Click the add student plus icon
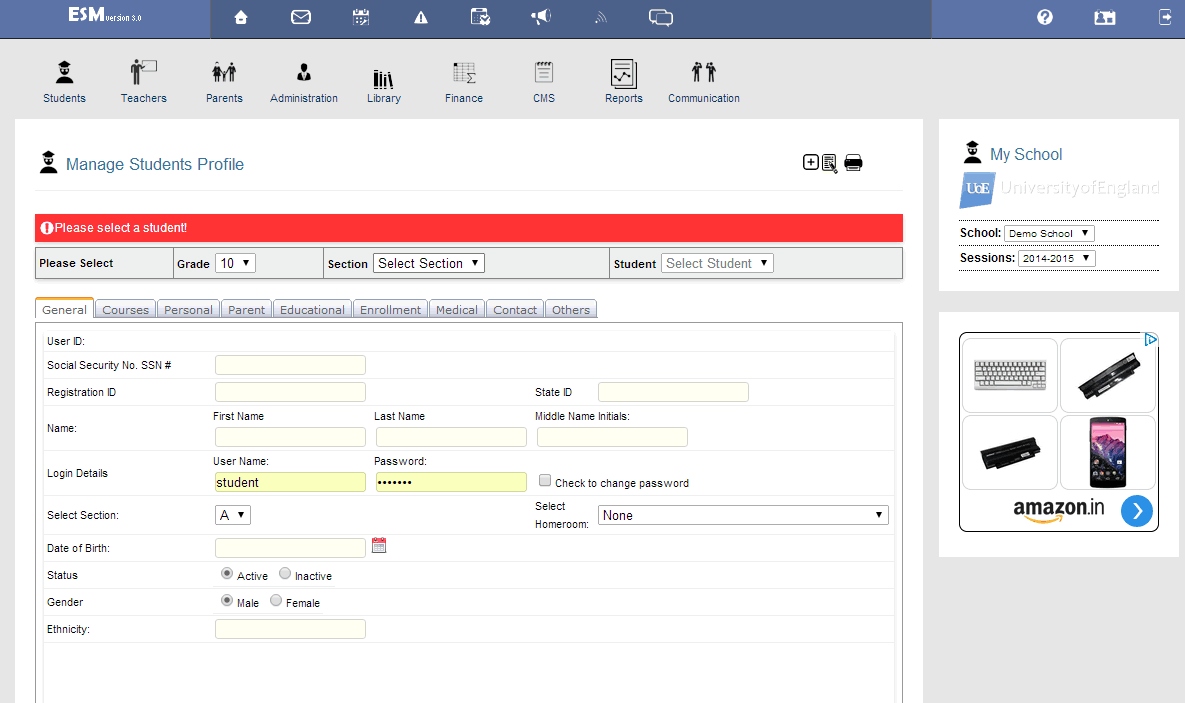1185x703 pixels. 810,162
